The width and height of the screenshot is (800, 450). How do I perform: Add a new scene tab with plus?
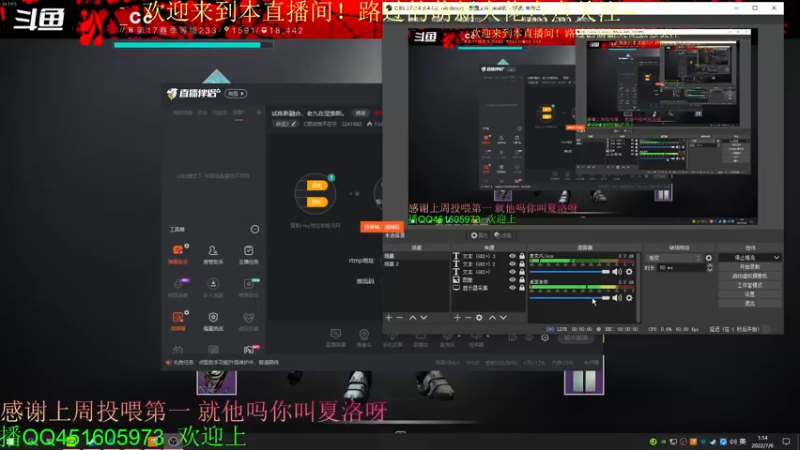pos(259,113)
